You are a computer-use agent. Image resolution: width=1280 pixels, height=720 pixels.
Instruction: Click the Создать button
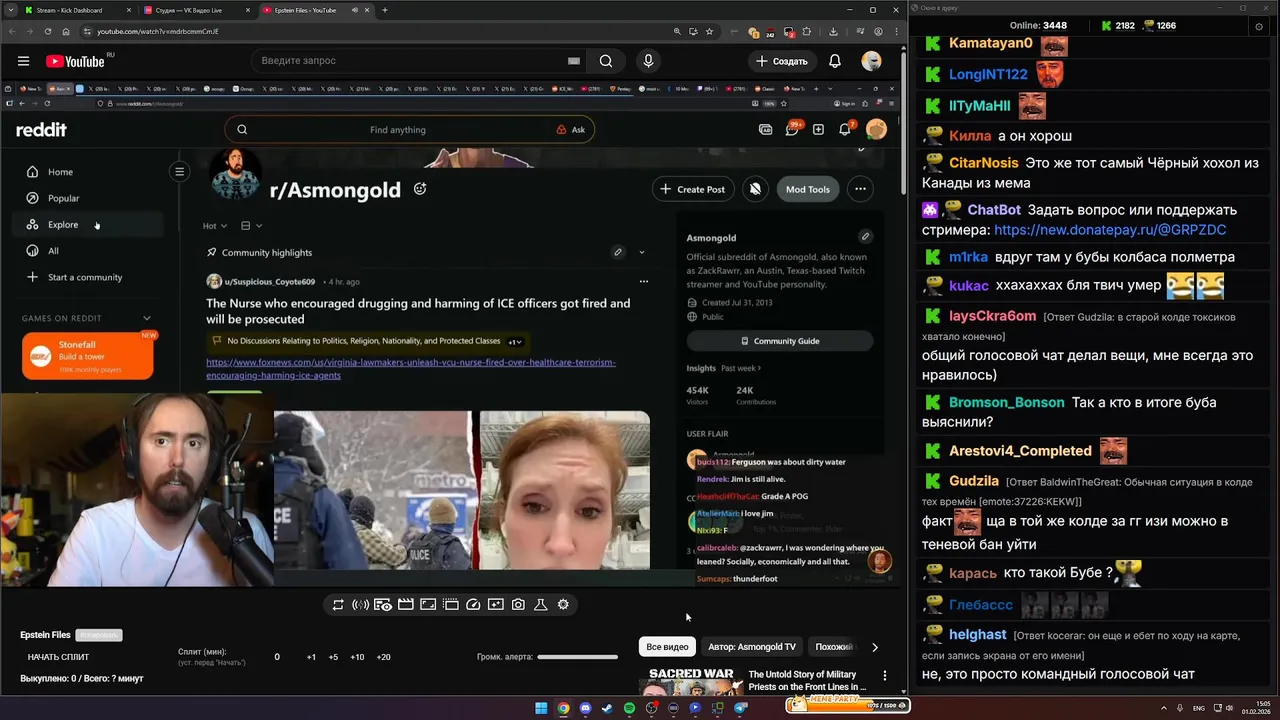(782, 61)
